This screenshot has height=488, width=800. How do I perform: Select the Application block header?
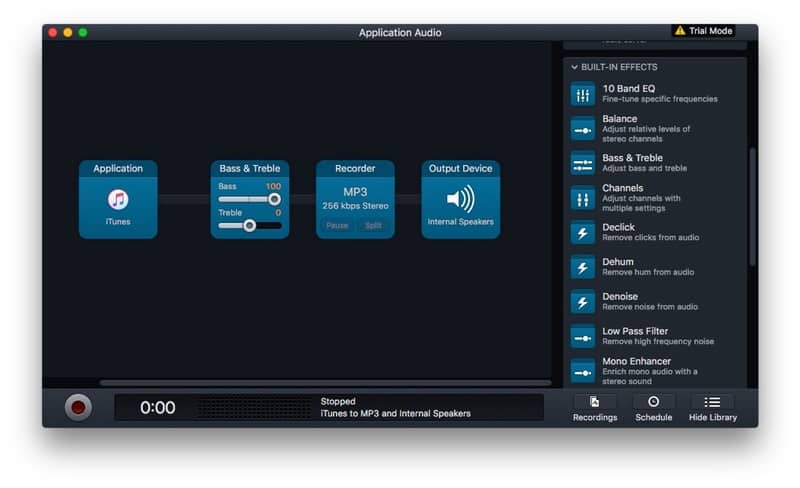pos(118,168)
